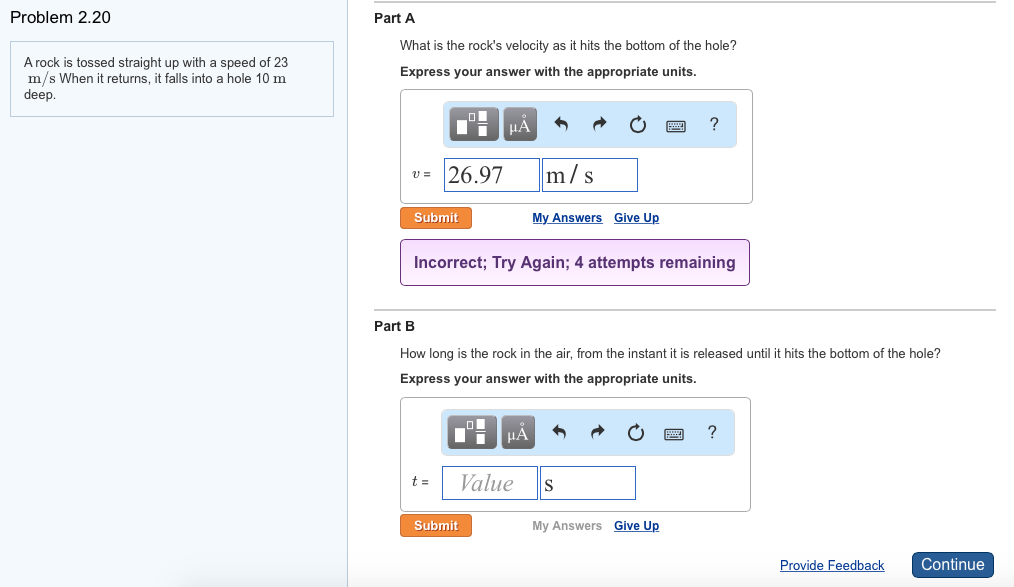Open the keyboard shortcuts icon in Part B
This screenshot has width=1014, height=587.
[674, 434]
